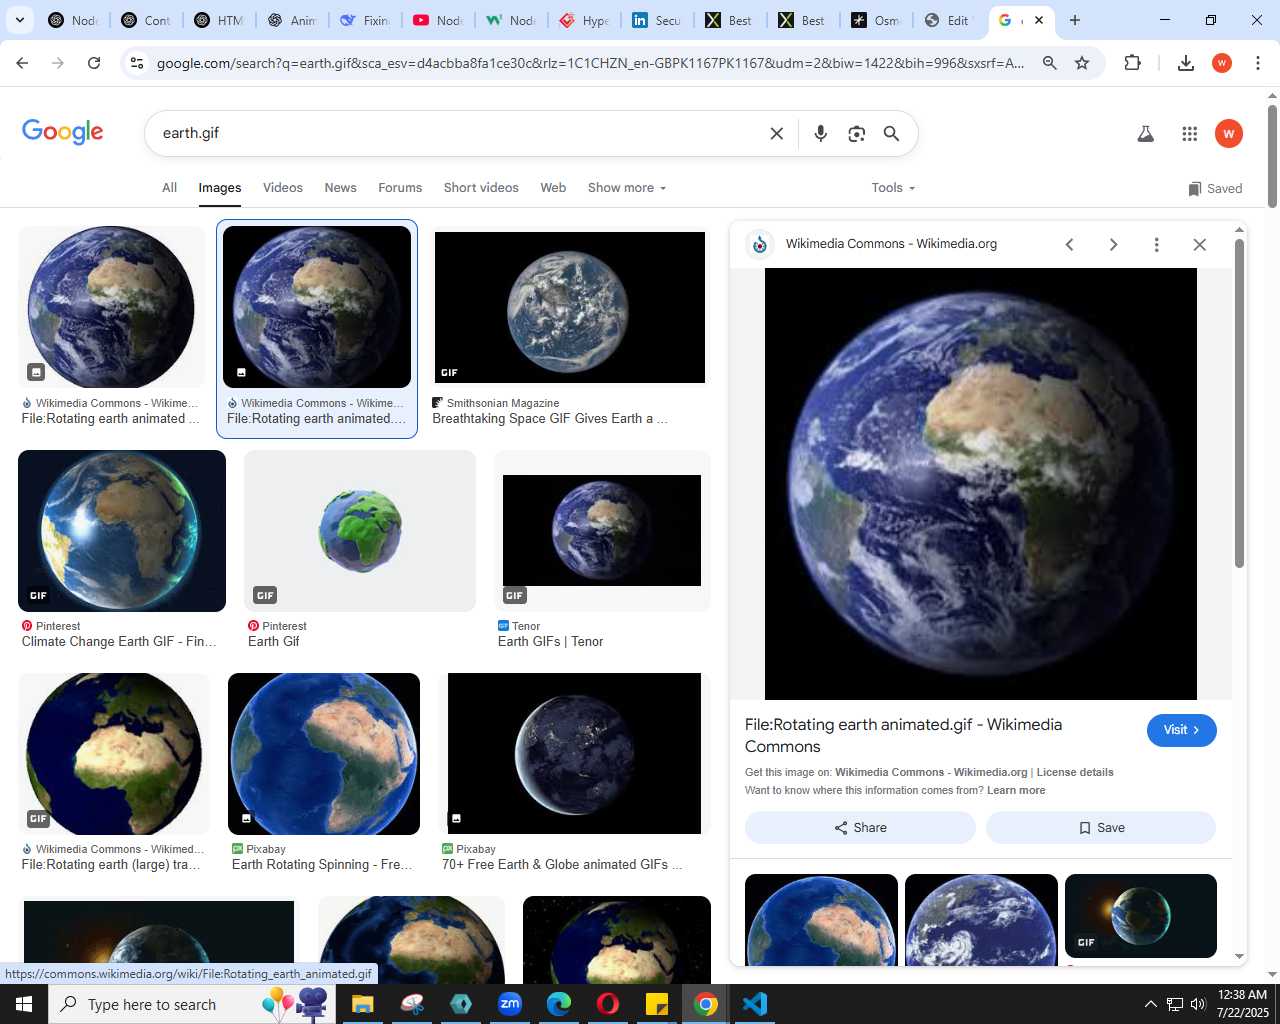Switch to the Short videos tab
The width and height of the screenshot is (1280, 1024).
click(481, 188)
